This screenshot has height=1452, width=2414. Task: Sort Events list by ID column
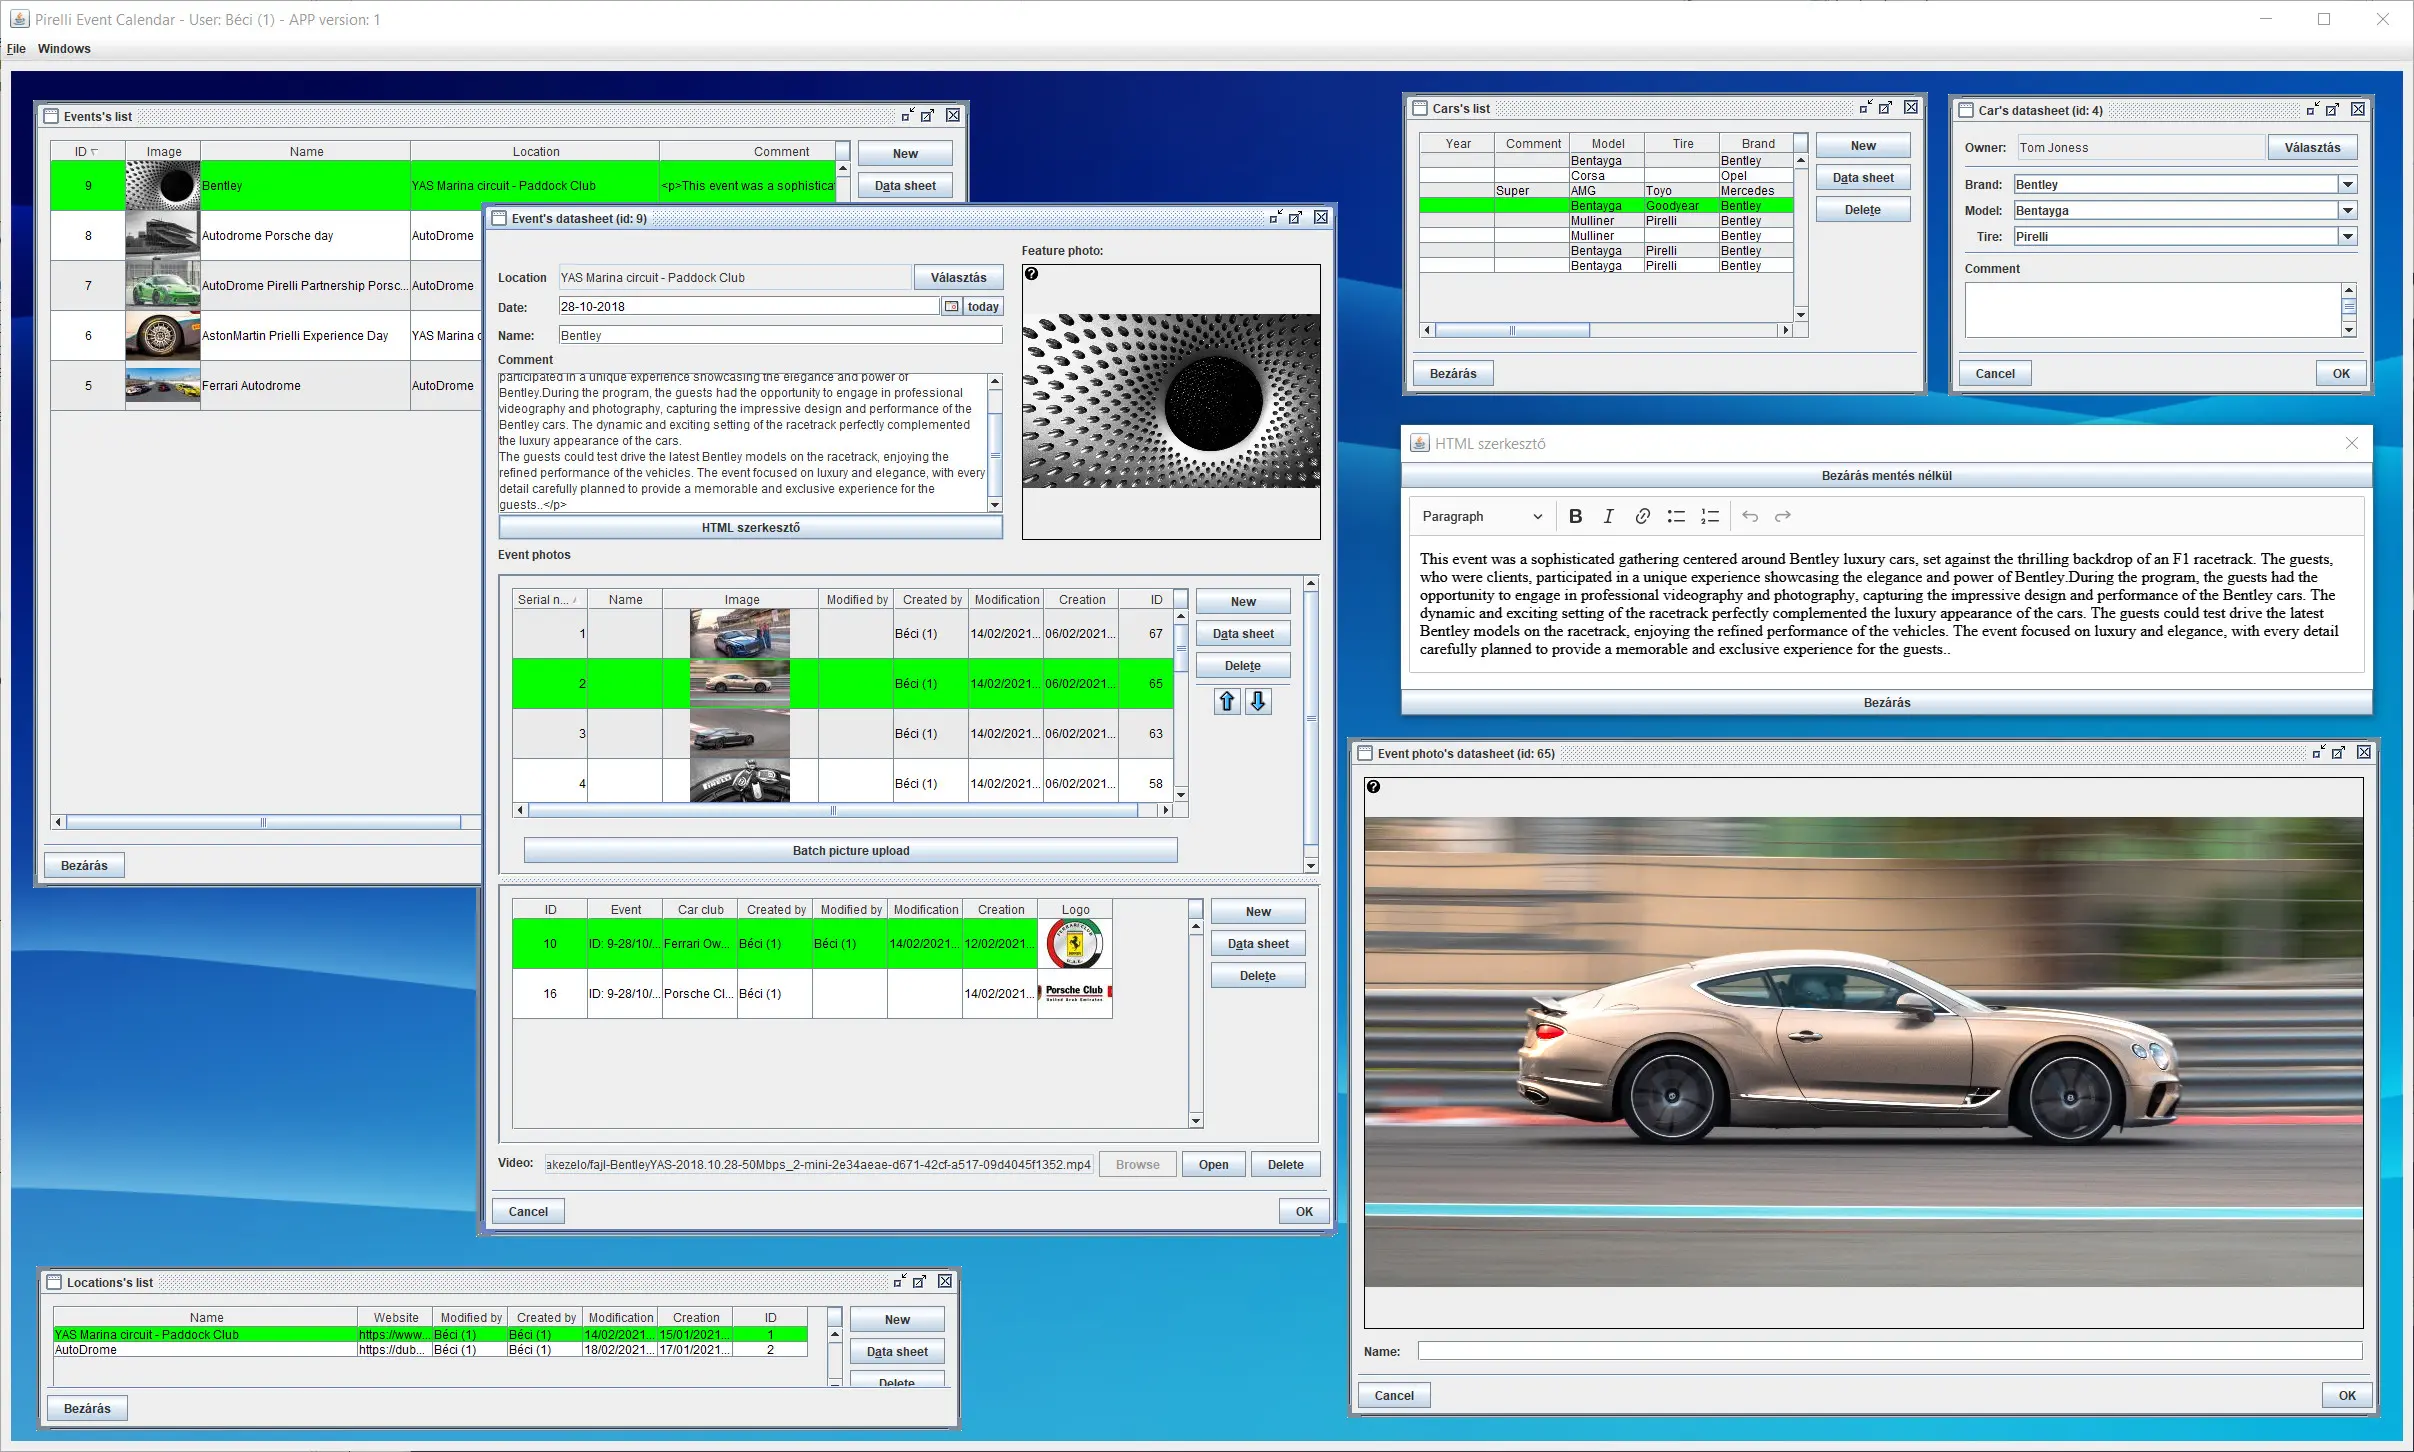[88, 151]
